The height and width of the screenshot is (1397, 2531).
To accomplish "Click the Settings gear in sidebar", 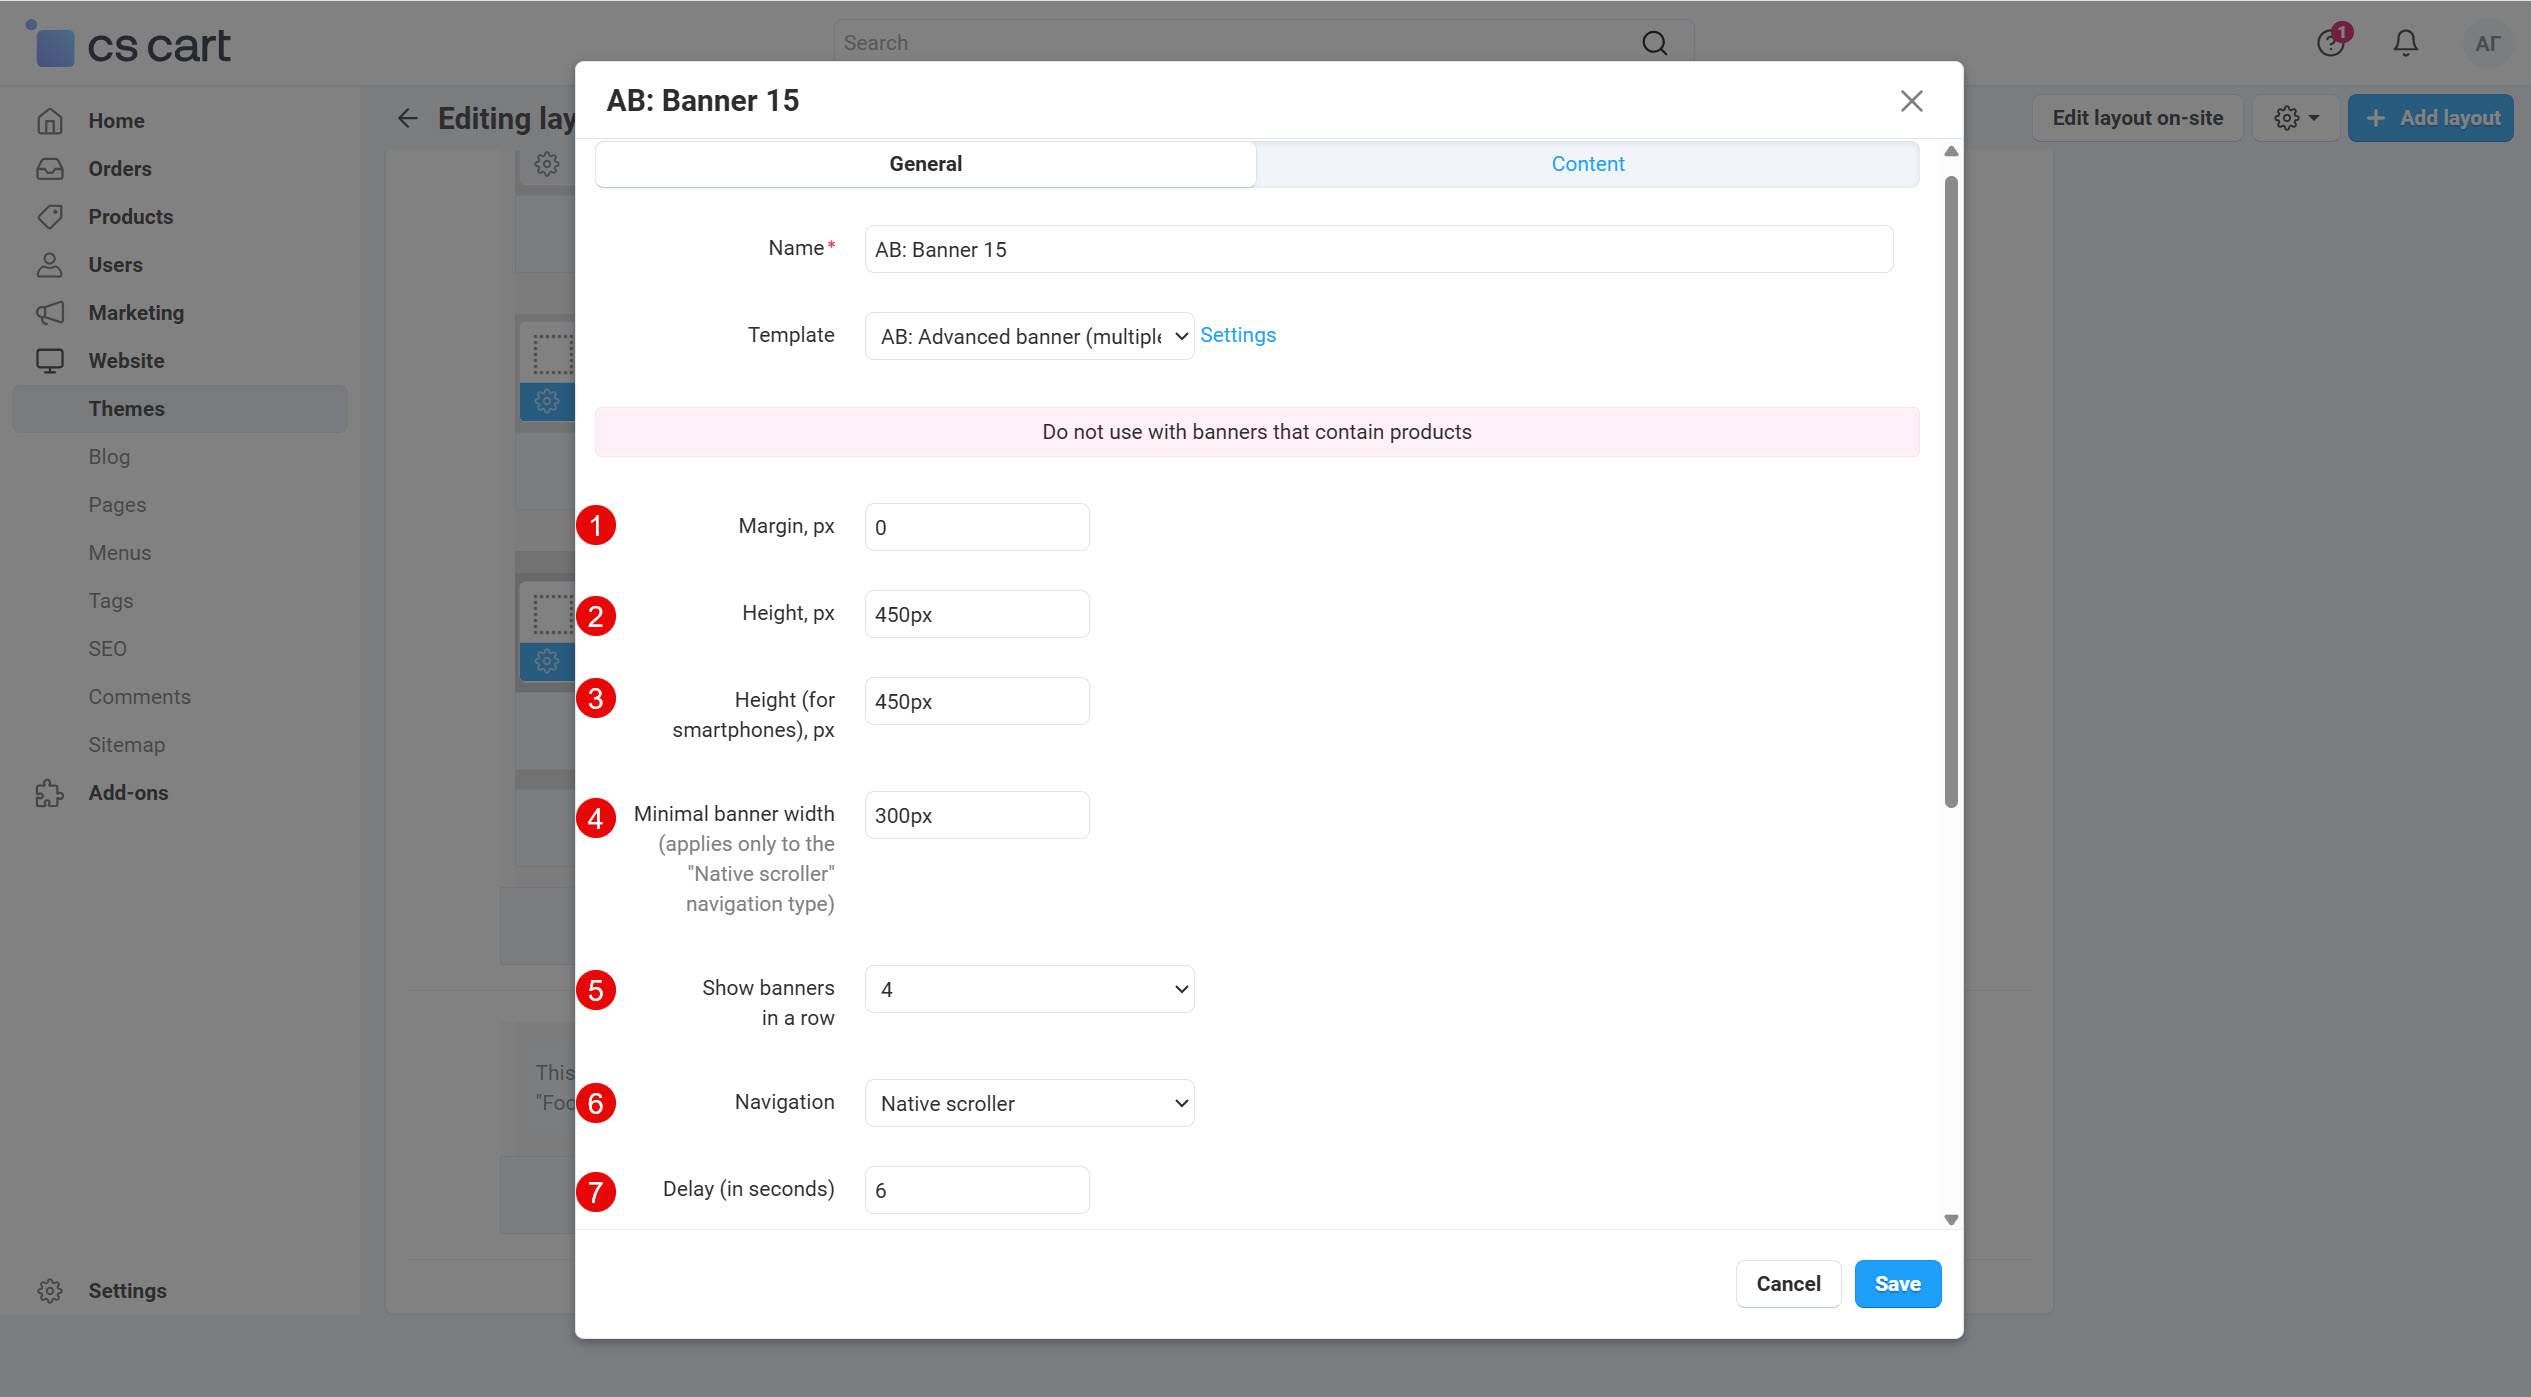I will [x=49, y=1290].
